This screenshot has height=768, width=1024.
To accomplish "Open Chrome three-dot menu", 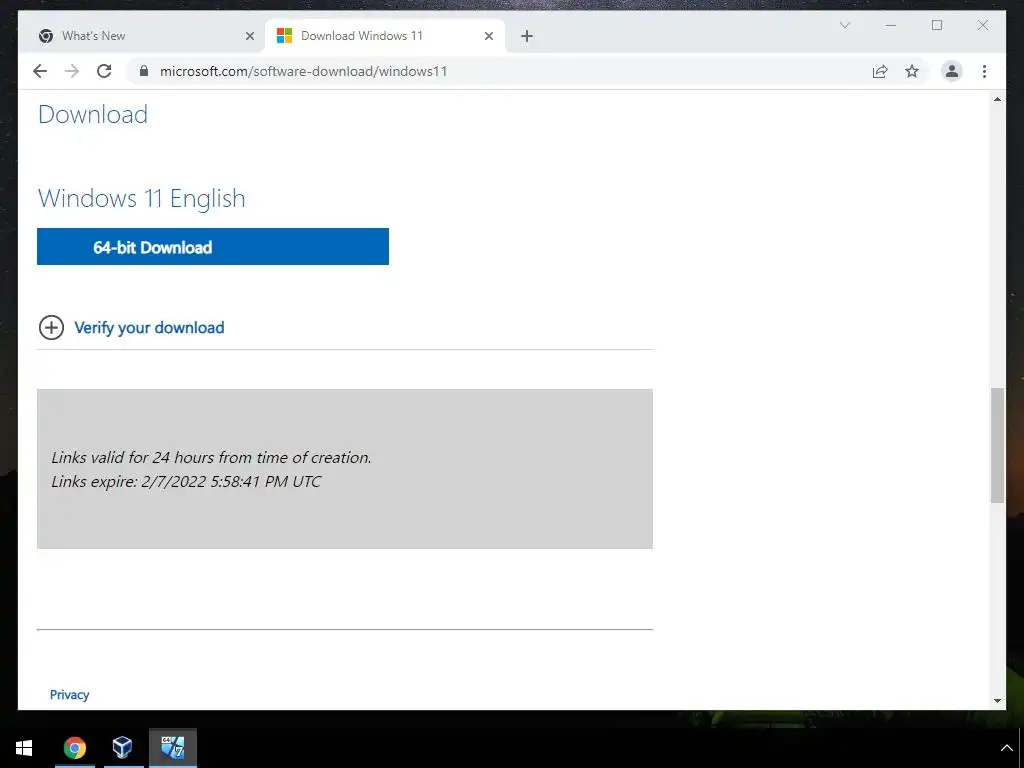I will point(984,71).
